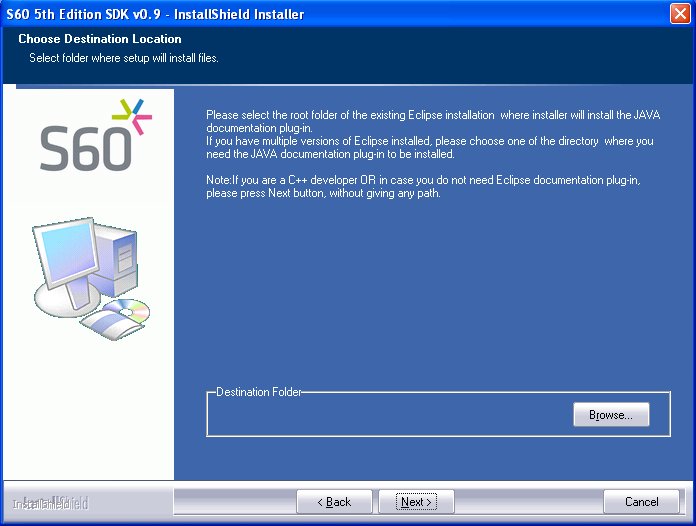Continue setup with the Next button
Viewport: 696px width, 526px height.
[416, 502]
